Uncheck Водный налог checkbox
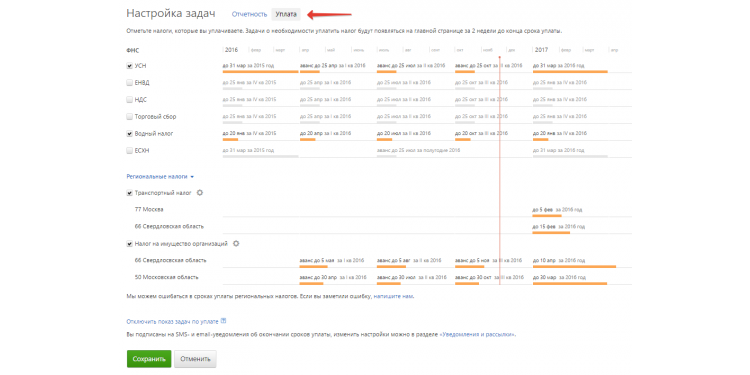The width and height of the screenshot is (750, 375). [x=129, y=133]
